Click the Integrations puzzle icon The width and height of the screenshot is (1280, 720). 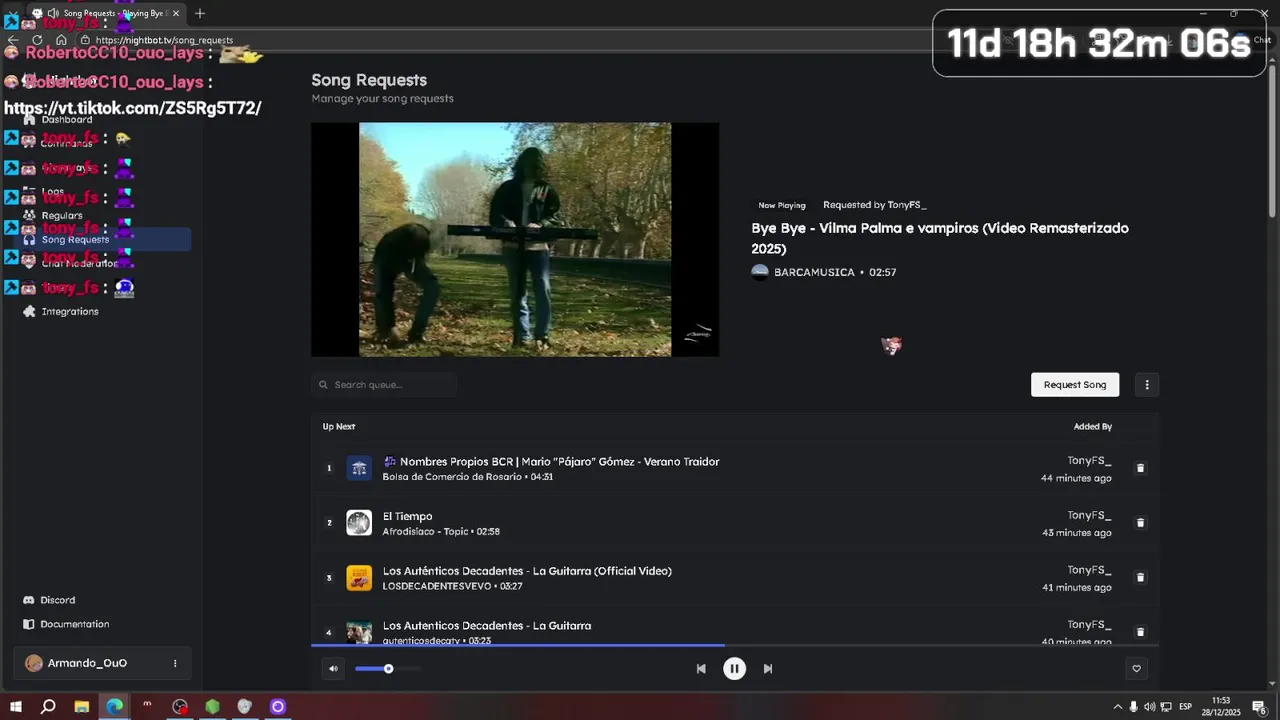29,311
